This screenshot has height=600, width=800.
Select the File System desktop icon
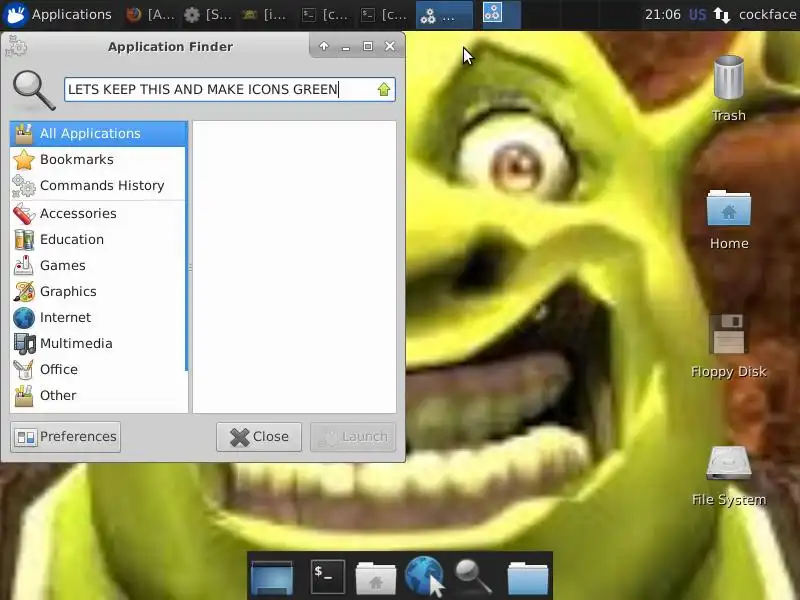point(729,476)
